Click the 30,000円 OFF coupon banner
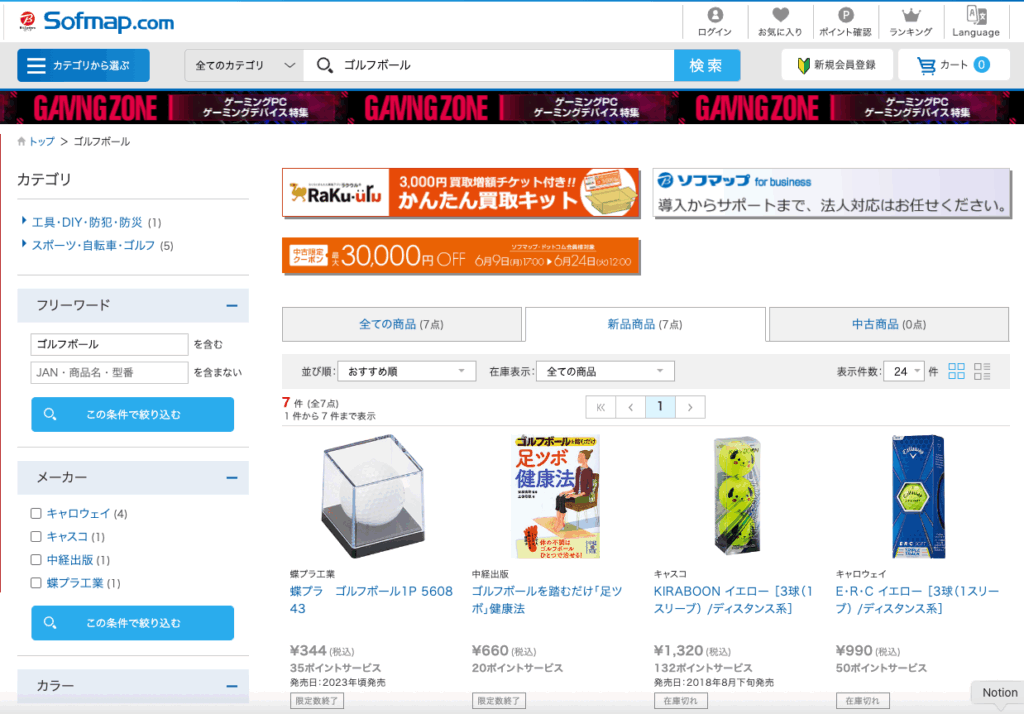The width and height of the screenshot is (1024, 714). [460, 256]
